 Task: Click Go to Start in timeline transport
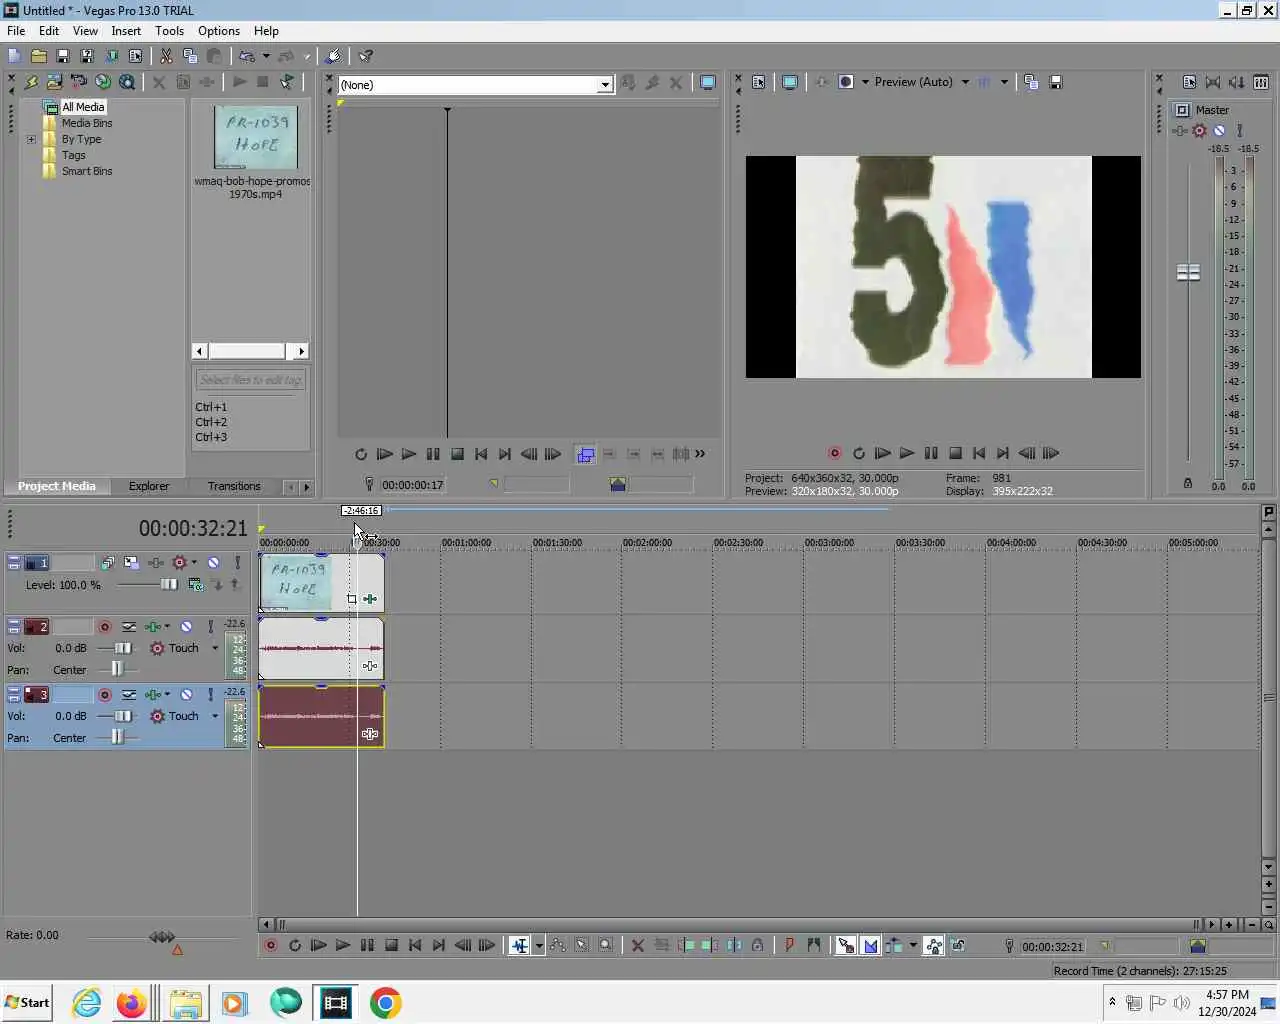(415, 945)
